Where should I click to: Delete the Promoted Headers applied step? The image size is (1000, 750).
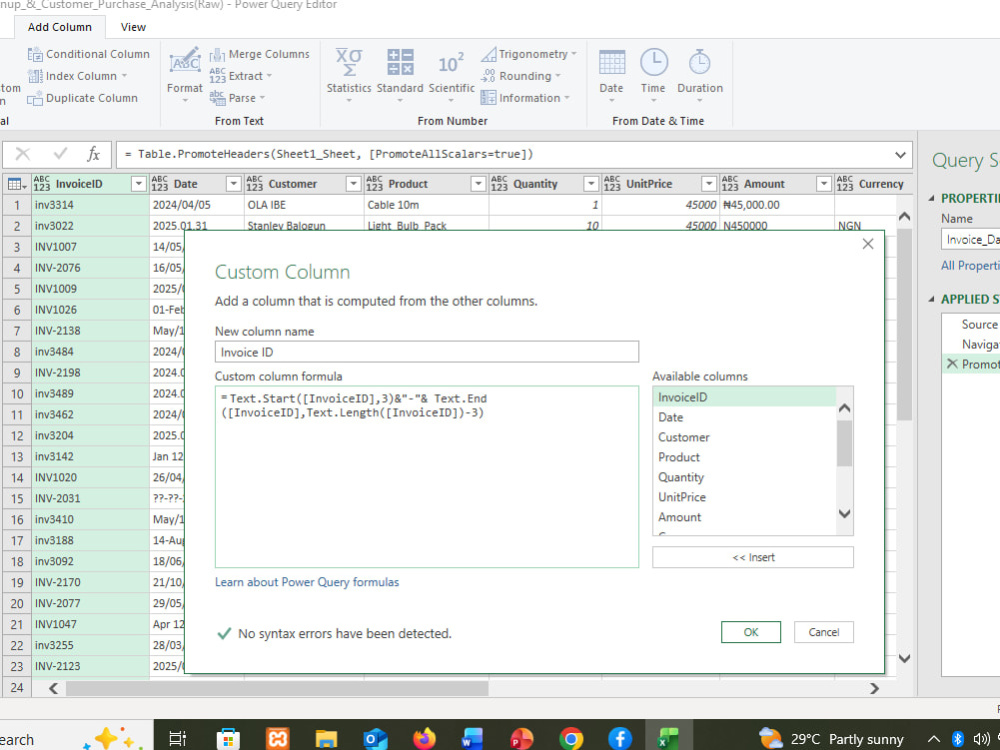[952, 364]
